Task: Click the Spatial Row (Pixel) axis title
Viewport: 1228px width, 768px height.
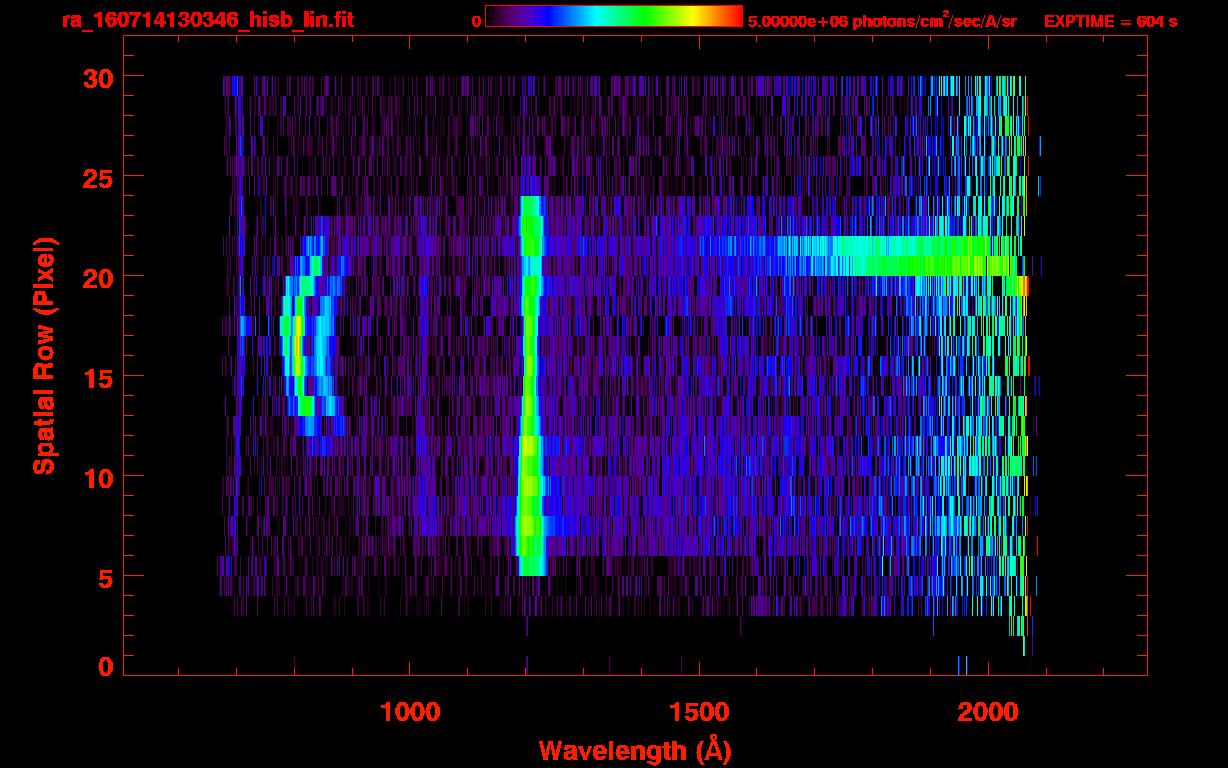Action: (43, 356)
